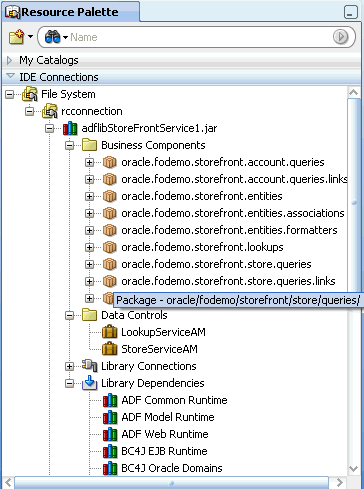Click the ADF Common Runtime library icon
Screen dimensions: 364x489
[x=110, y=400]
